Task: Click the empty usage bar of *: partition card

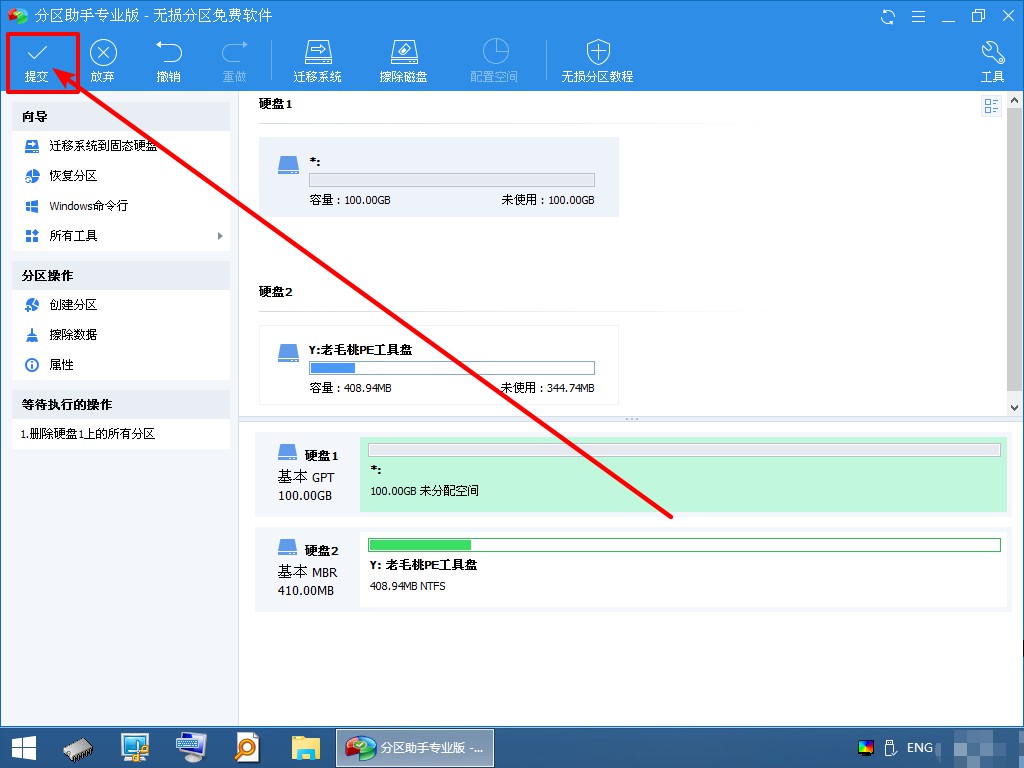Action: point(452,180)
